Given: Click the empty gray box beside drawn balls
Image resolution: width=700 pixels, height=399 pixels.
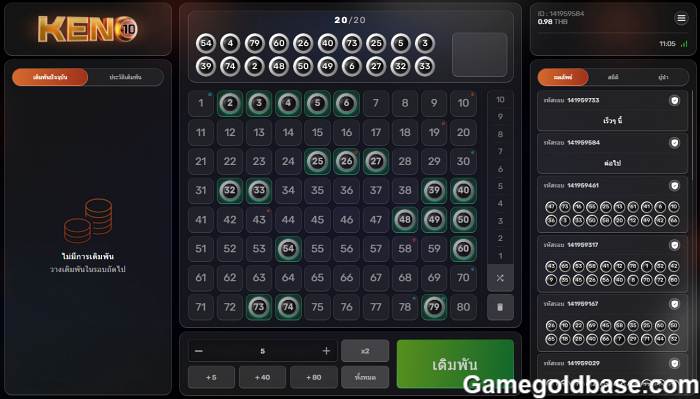Looking at the screenshot, I should point(479,54).
